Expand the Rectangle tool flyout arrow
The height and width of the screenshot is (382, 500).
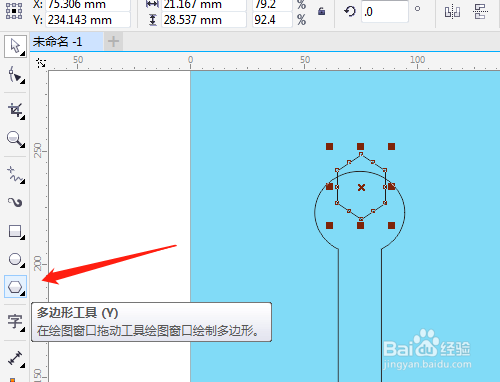(x=23, y=238)
